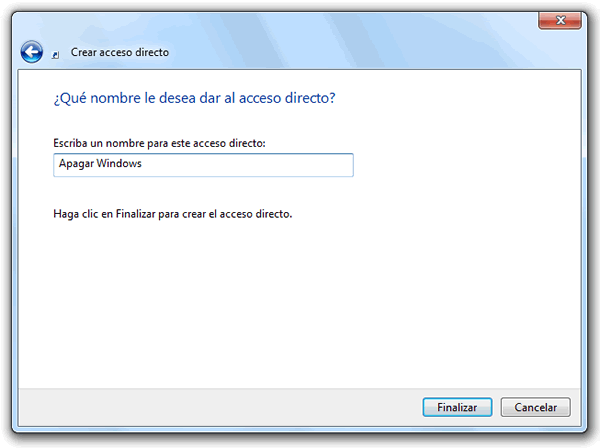The height and width of the screenshot is (448, 600).
Task: Click the Cancelar button
Action: [x=535, y=407]
